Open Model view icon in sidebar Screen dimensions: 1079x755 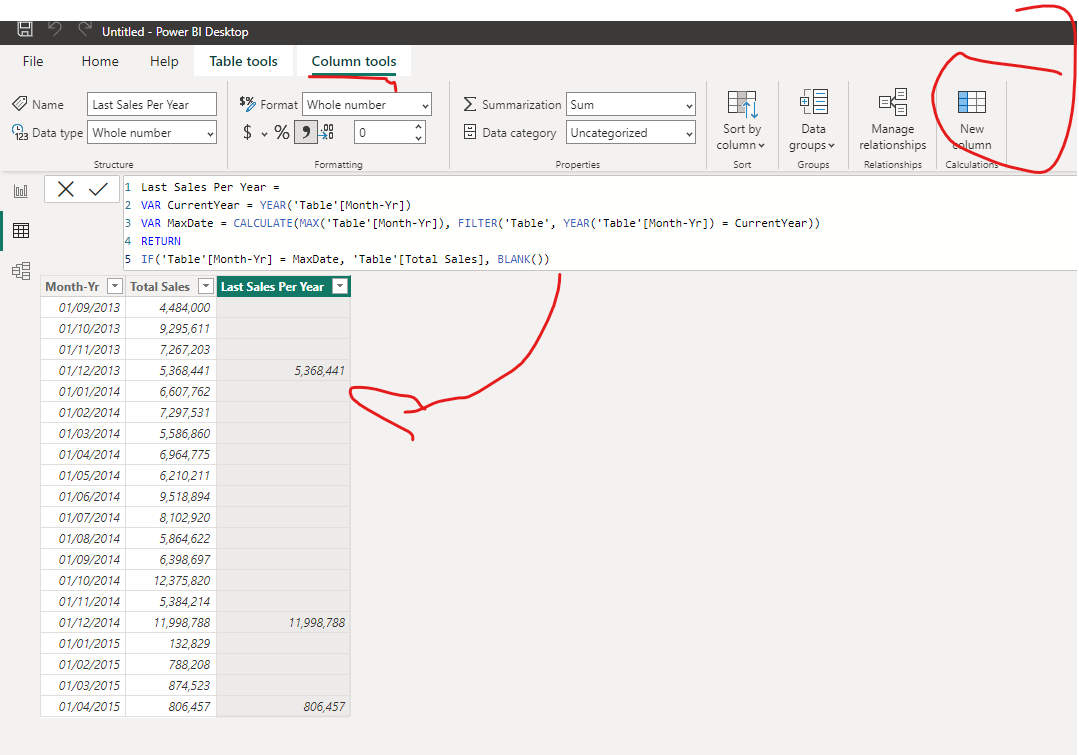[x=21, y=271]
